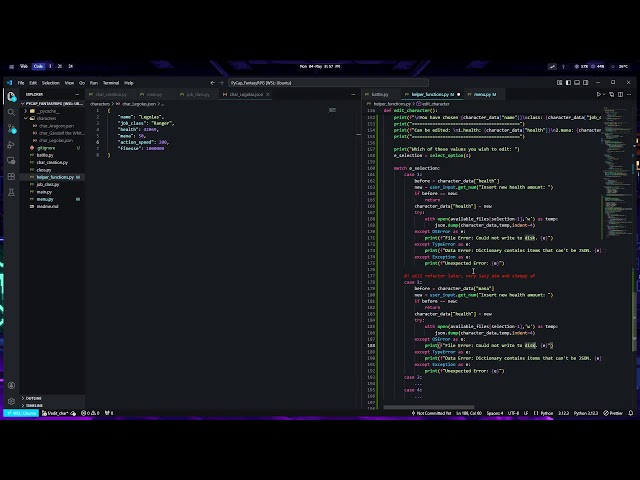Open more actions in left editor group
Screen dimensions: 640x480
click(x=353, y=94)
